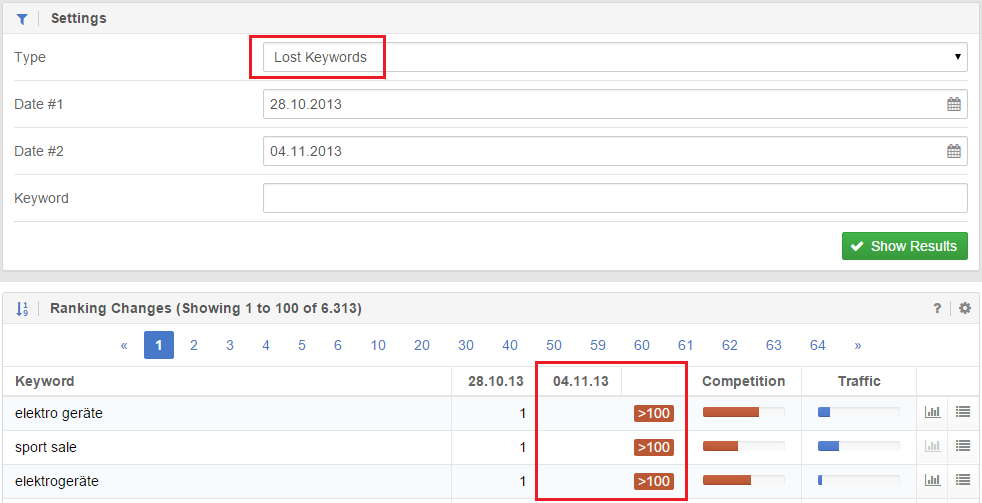Click the Traffic column header
This screenshot has width=982, height=503.
[859, 381]
